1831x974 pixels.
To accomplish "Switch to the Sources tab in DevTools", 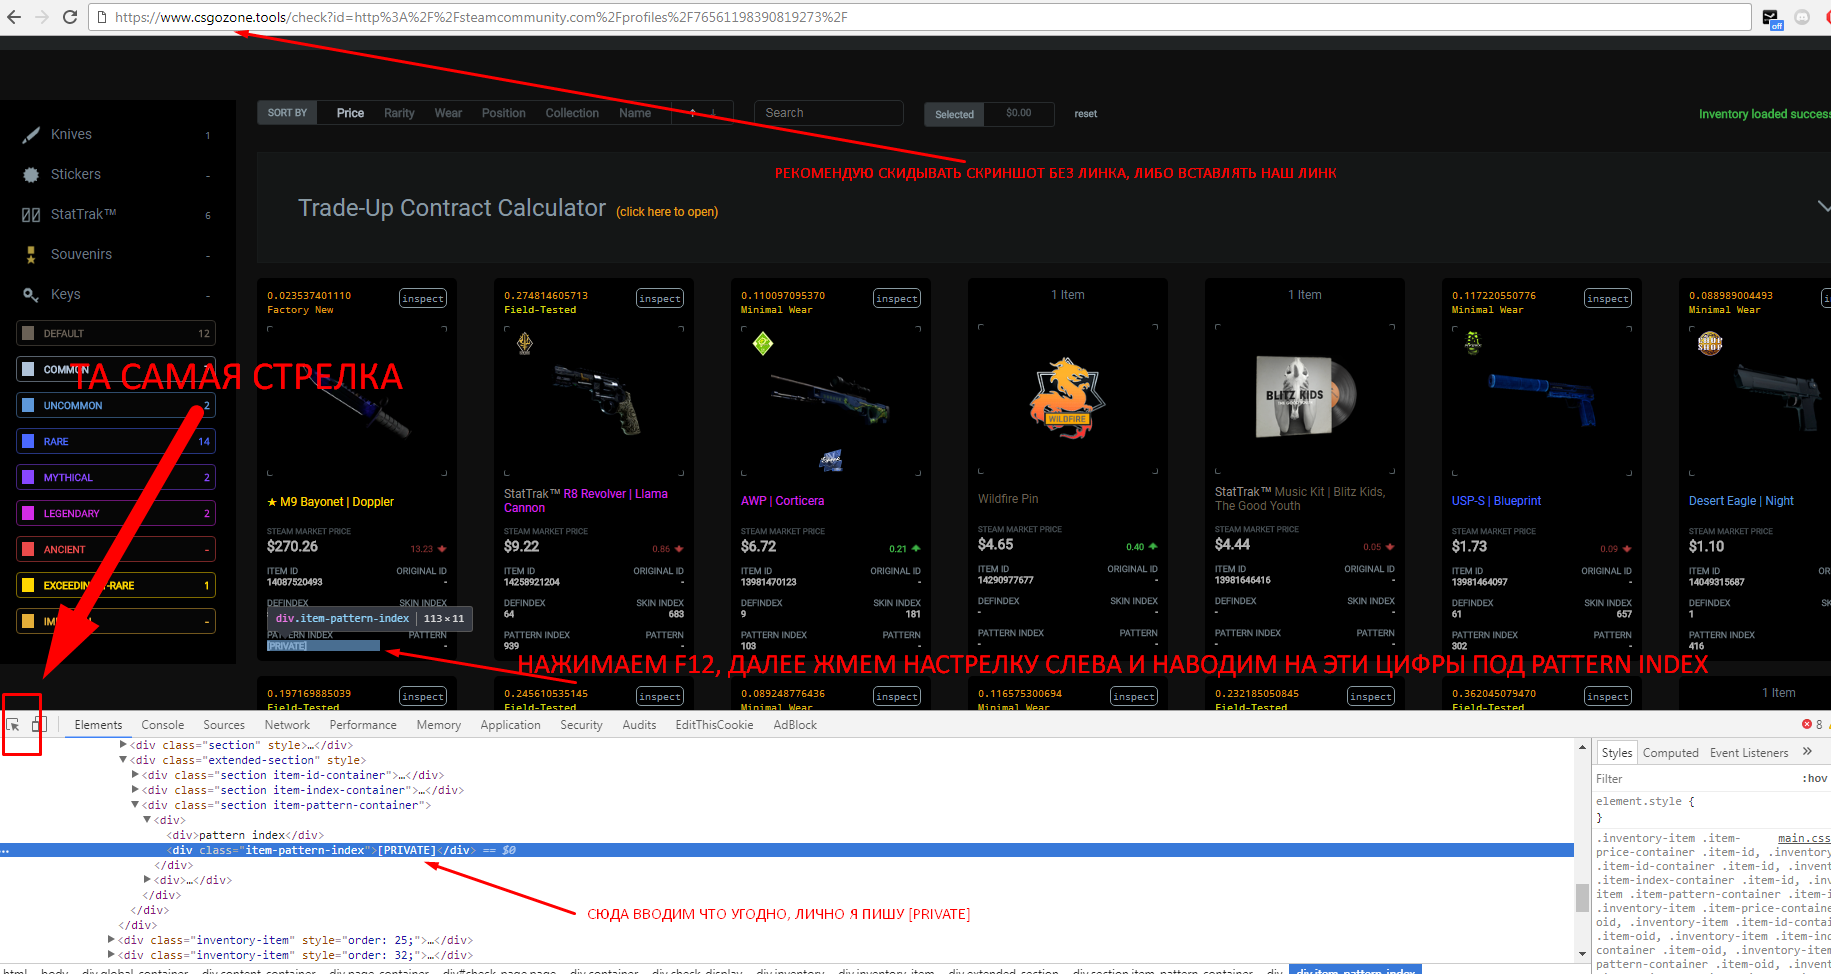I will pos(224,725).
